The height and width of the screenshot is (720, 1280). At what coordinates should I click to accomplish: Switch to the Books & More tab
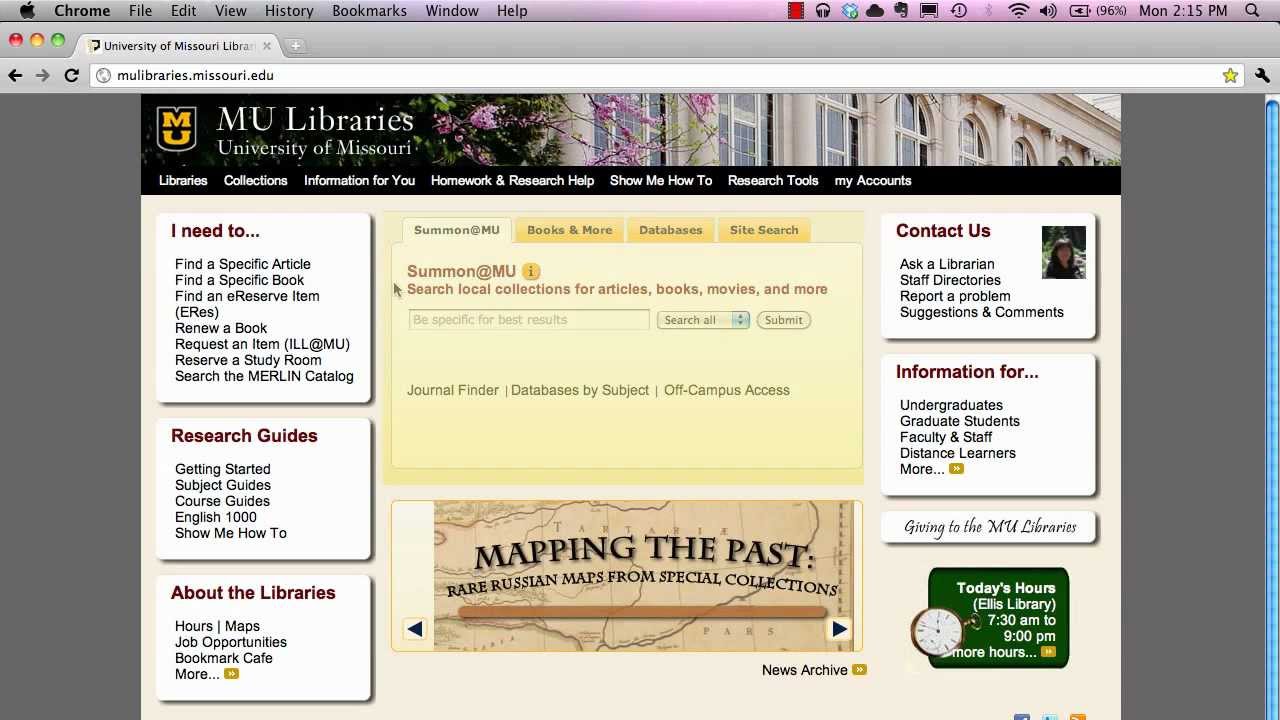(569, 230)
